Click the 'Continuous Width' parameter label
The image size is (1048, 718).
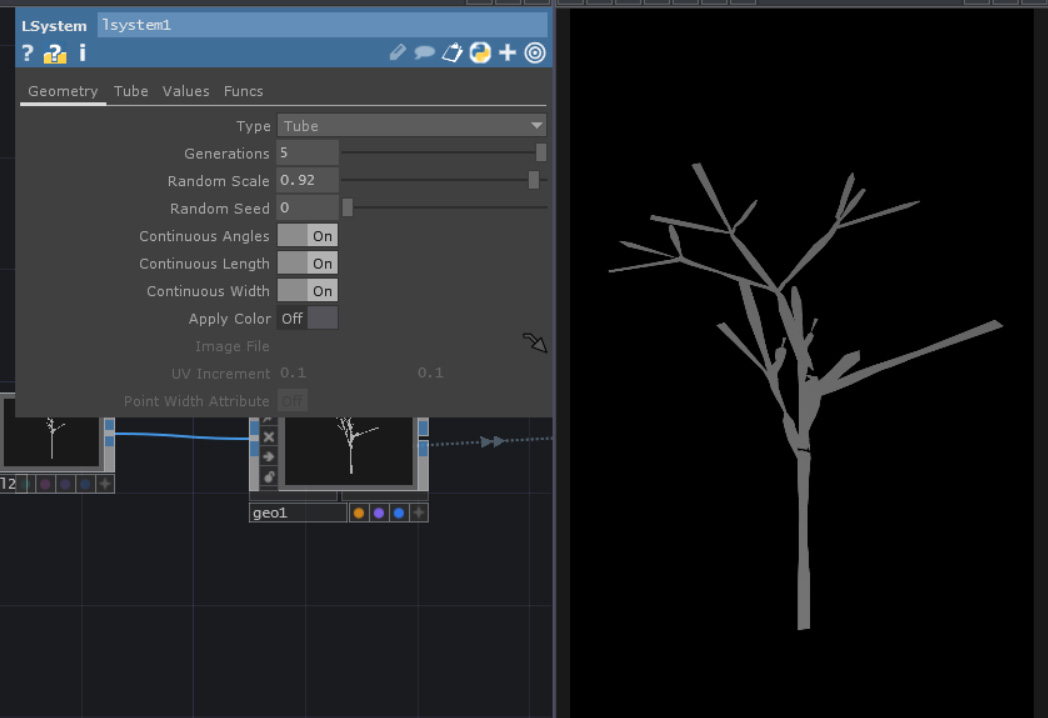click(208, 291)
